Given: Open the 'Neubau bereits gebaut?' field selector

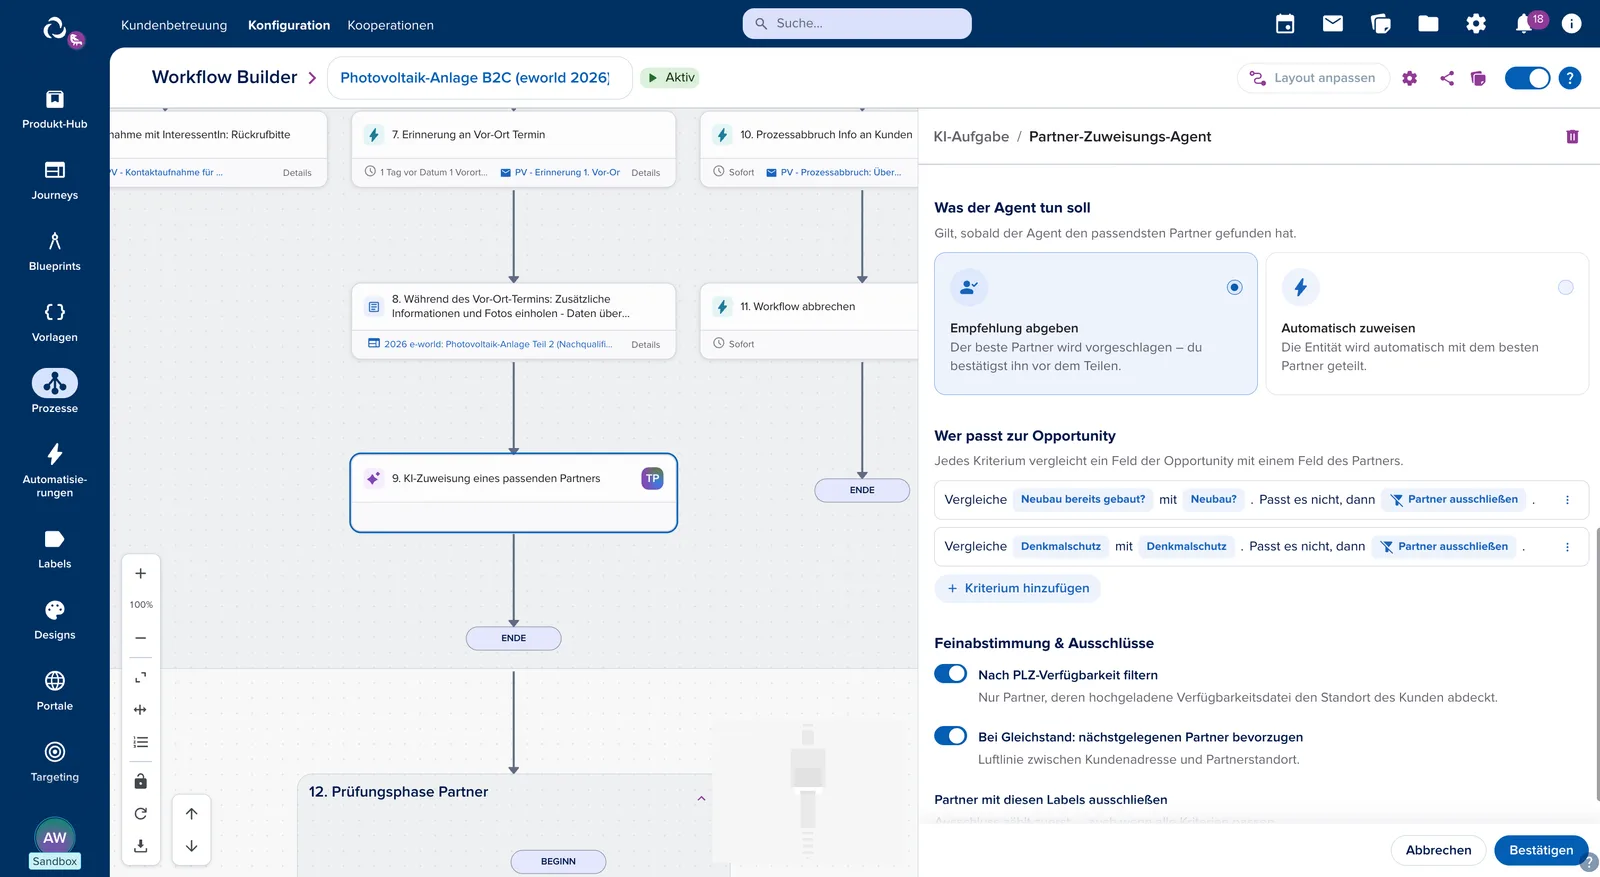Looking at the screenshot, I should point(1083,499).
